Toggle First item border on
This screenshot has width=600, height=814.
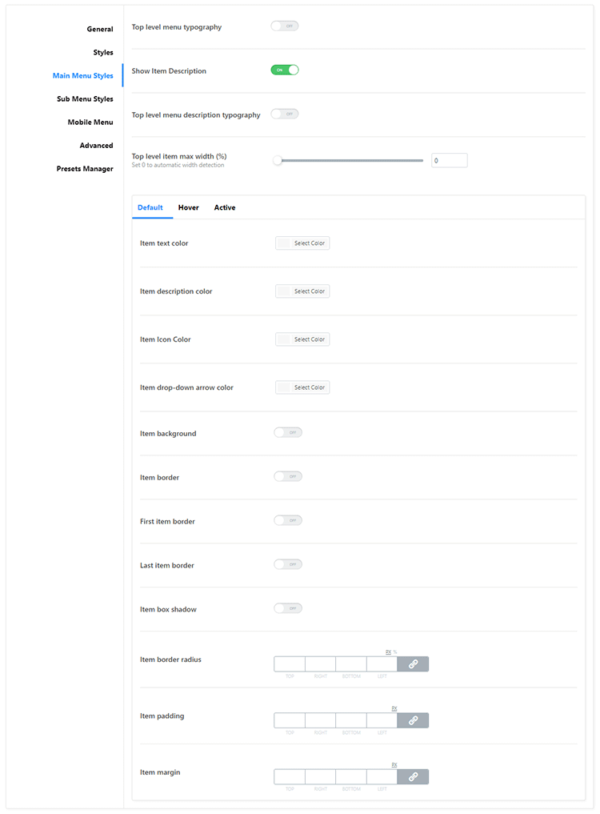tap(288, 520)
